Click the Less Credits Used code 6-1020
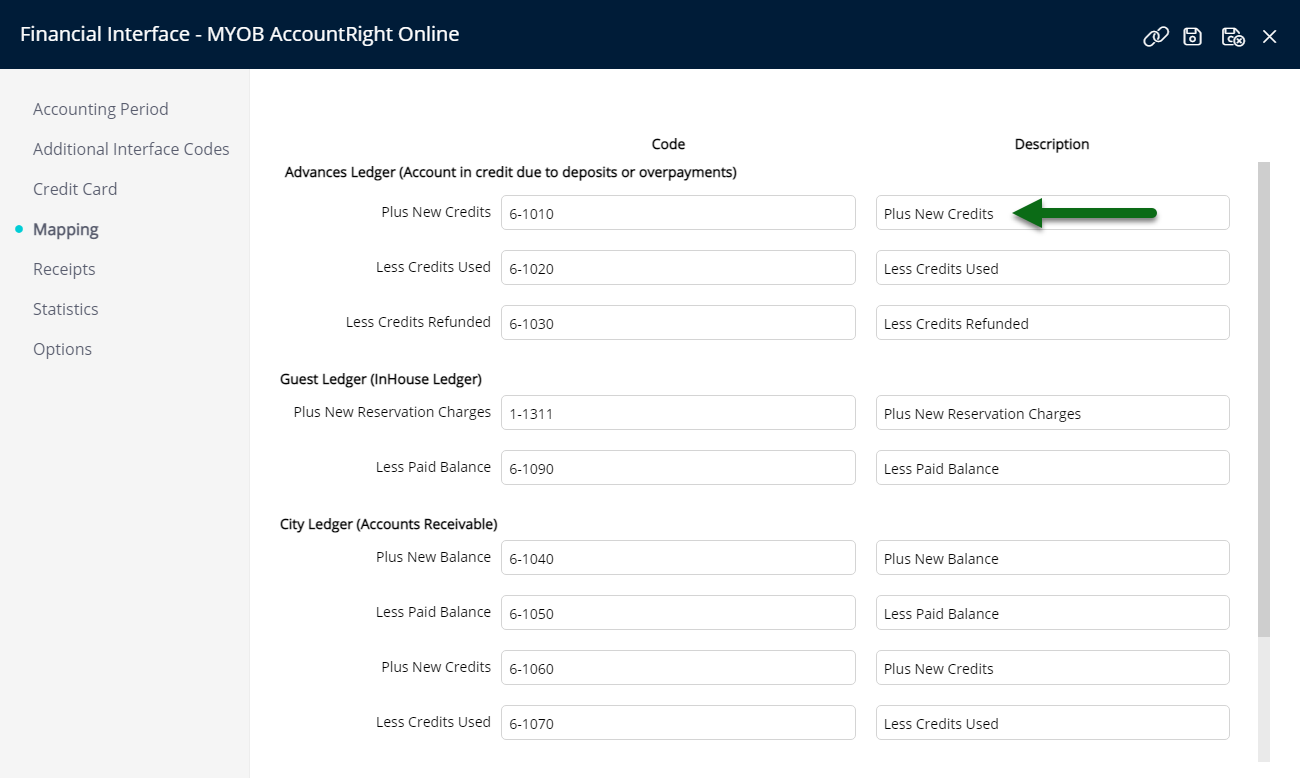The image size is (1300, 778). point(678,268)
